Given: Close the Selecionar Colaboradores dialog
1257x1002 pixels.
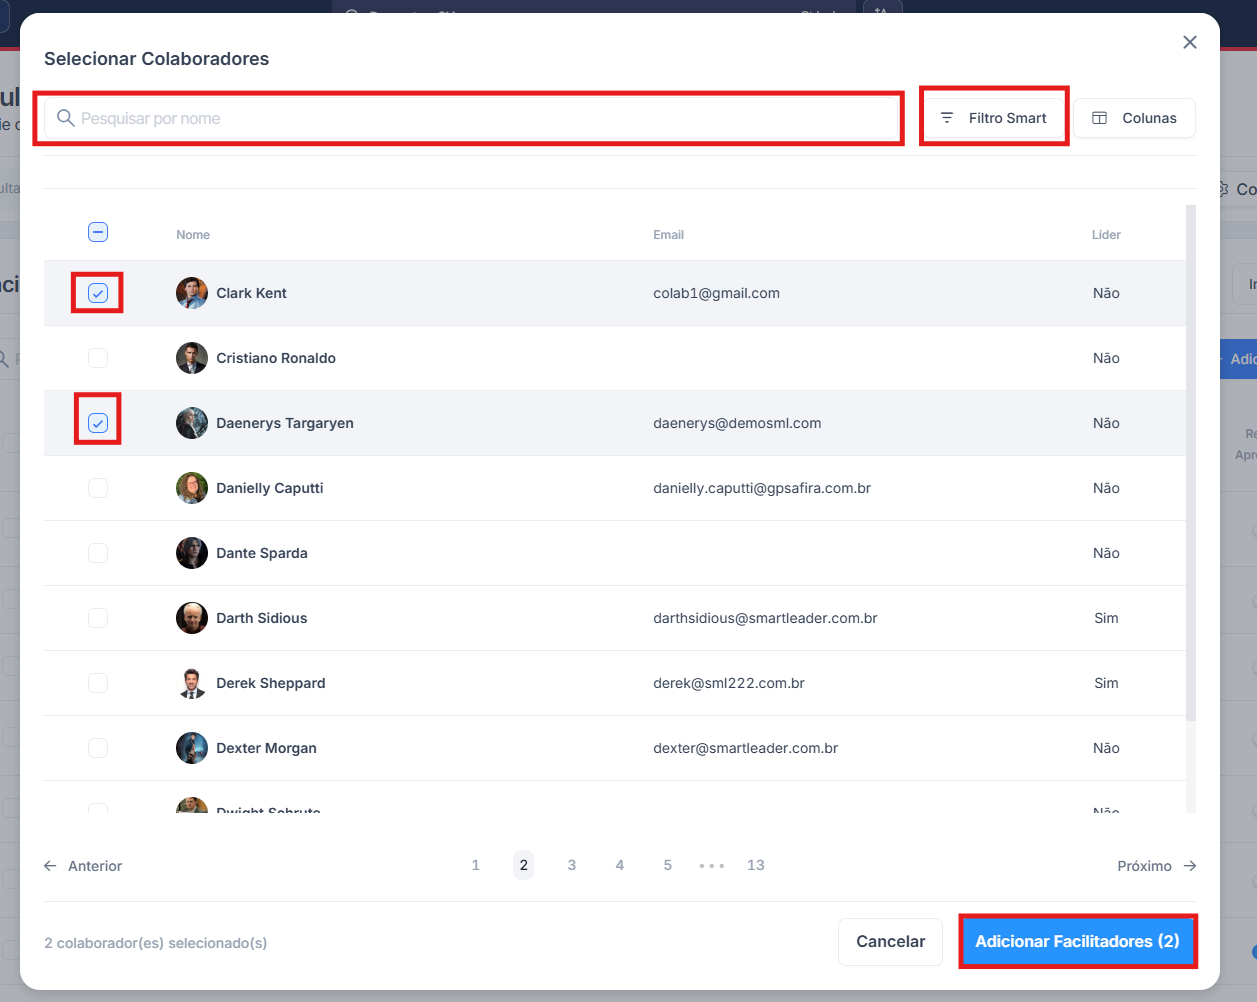Looking at the screenshot, I should coord(1189,42).
